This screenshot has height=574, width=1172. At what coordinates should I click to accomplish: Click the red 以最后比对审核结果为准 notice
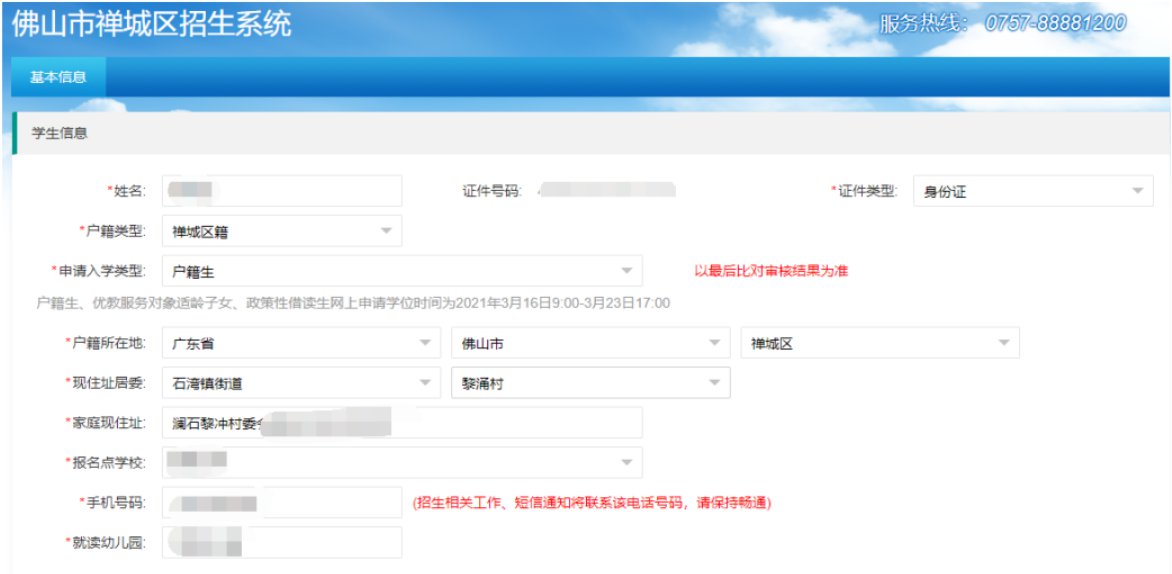coord(772,271)
